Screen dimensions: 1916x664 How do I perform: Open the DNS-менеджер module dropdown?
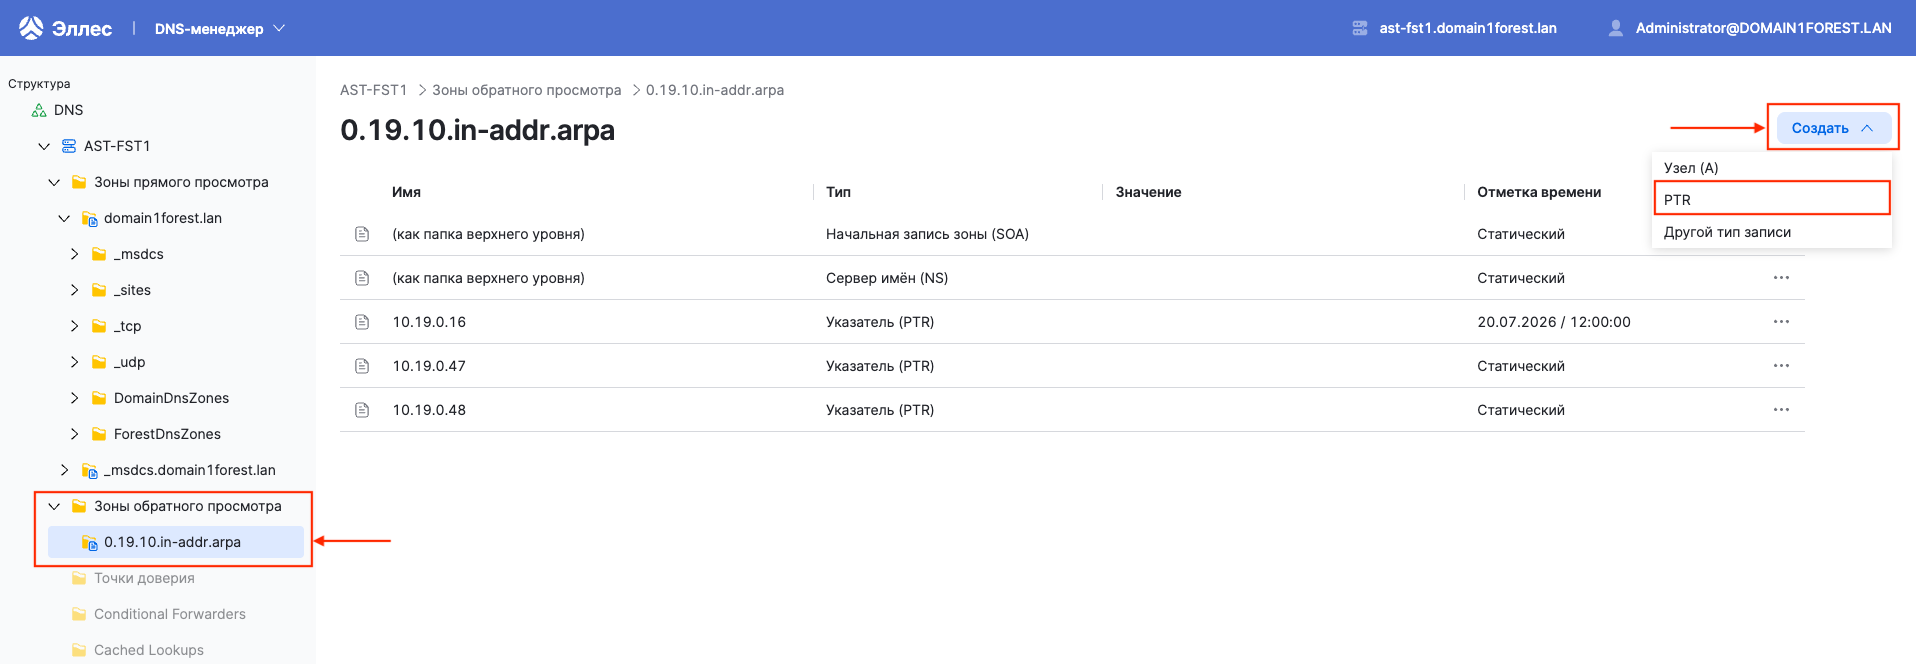coord(220,29)
